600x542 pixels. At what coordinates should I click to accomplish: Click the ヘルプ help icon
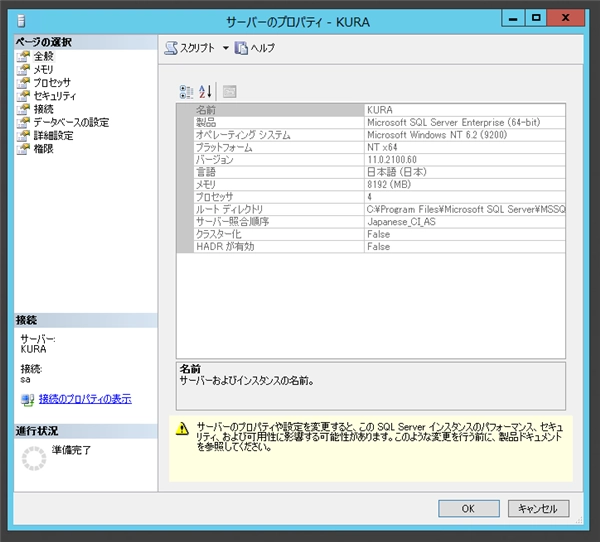point(241,48)
